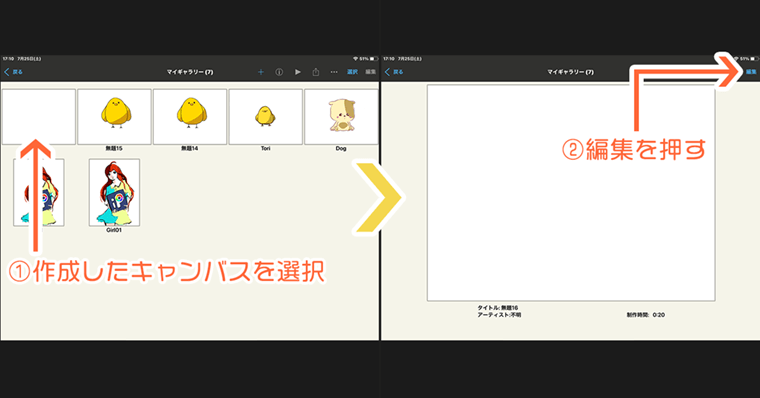This screenshot has width=760, height=398.
Task: Tap the Wi-Fi icon on gallery list screen
Action: click(356, 59)
